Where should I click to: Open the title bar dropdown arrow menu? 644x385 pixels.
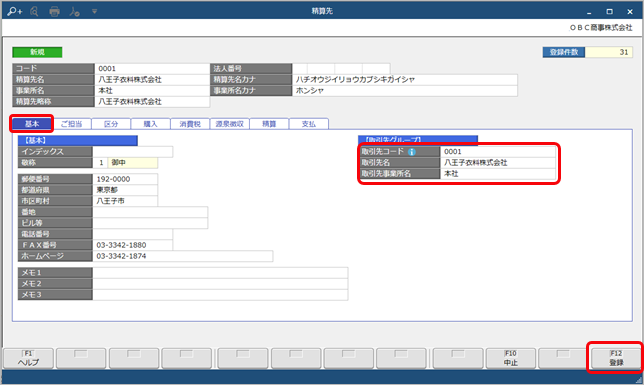[x=94, y=12]
